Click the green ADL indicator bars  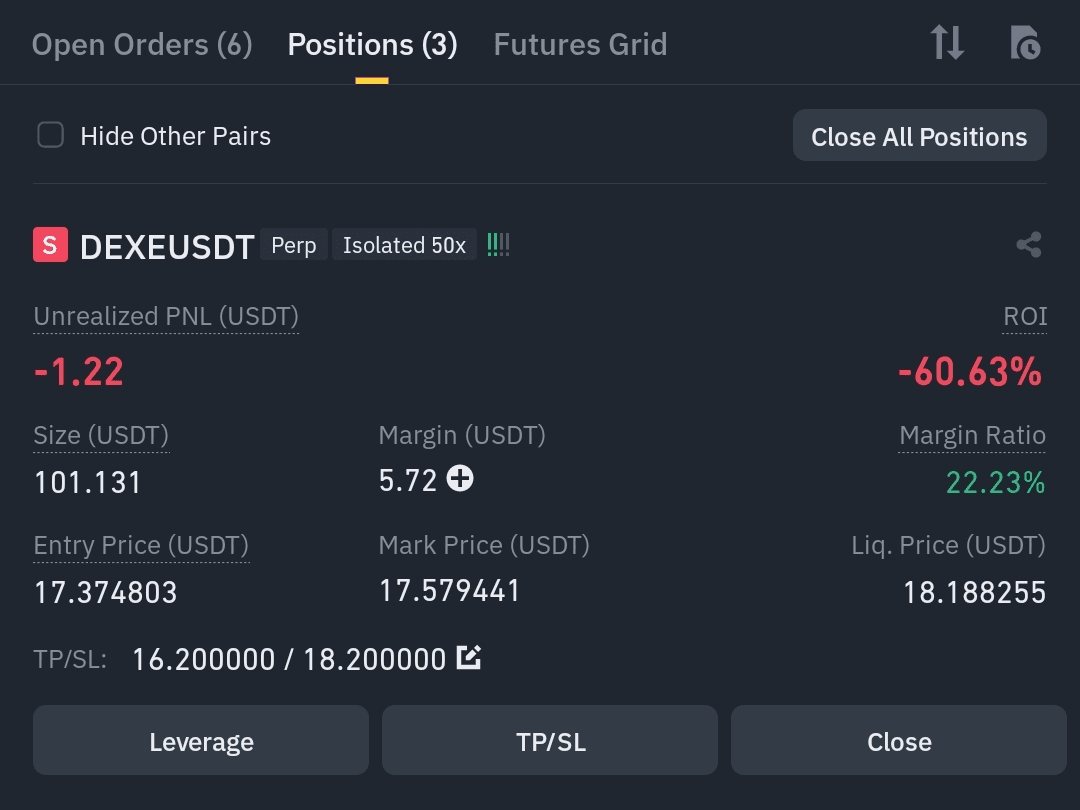click(498, 245)
